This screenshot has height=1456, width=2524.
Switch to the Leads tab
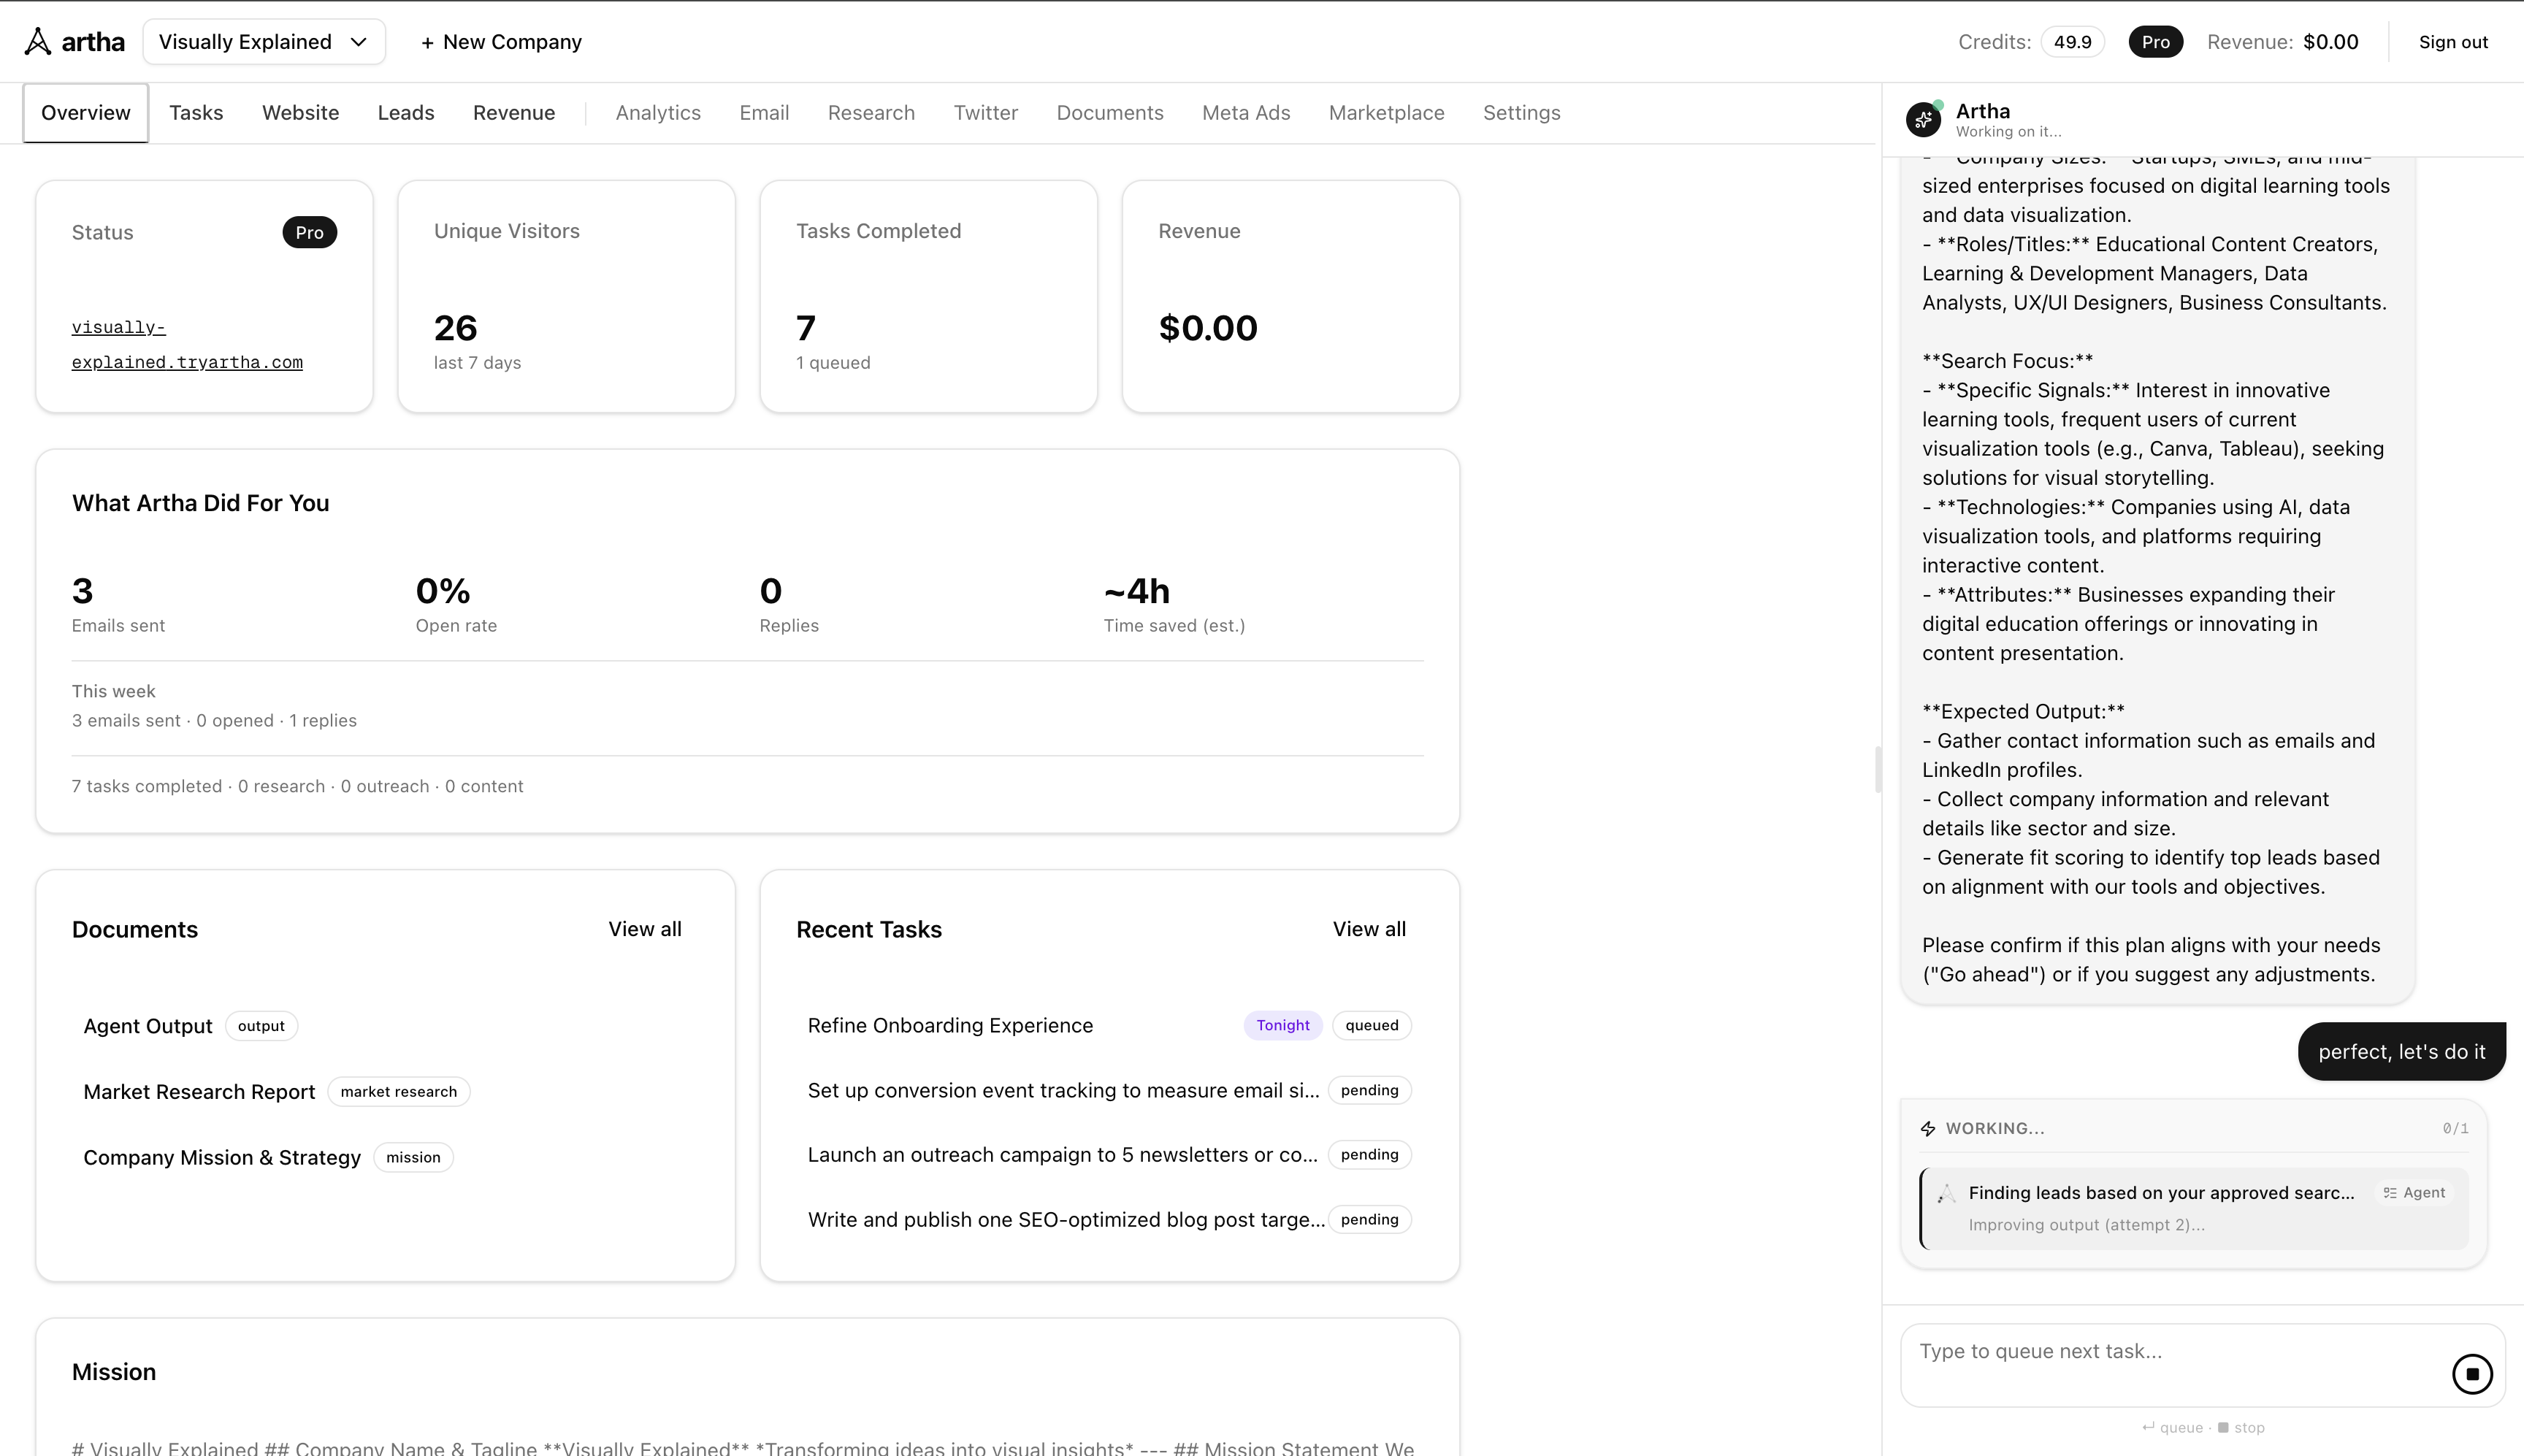pos(405,113)
